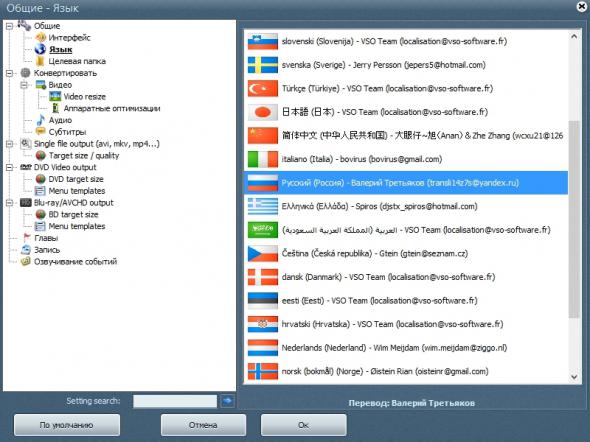Choose italiano (Italia) language entry
The width and height of the screenshot is (590, 442).
point(406,159)
